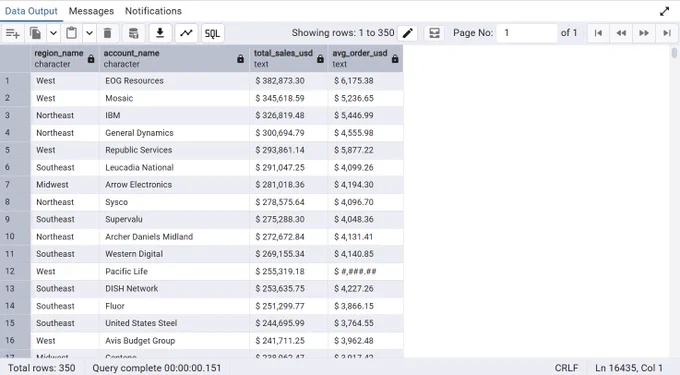The image size is (680, 375).
Task: Click the CRLF line ending indicator
Action: [566, 368]
